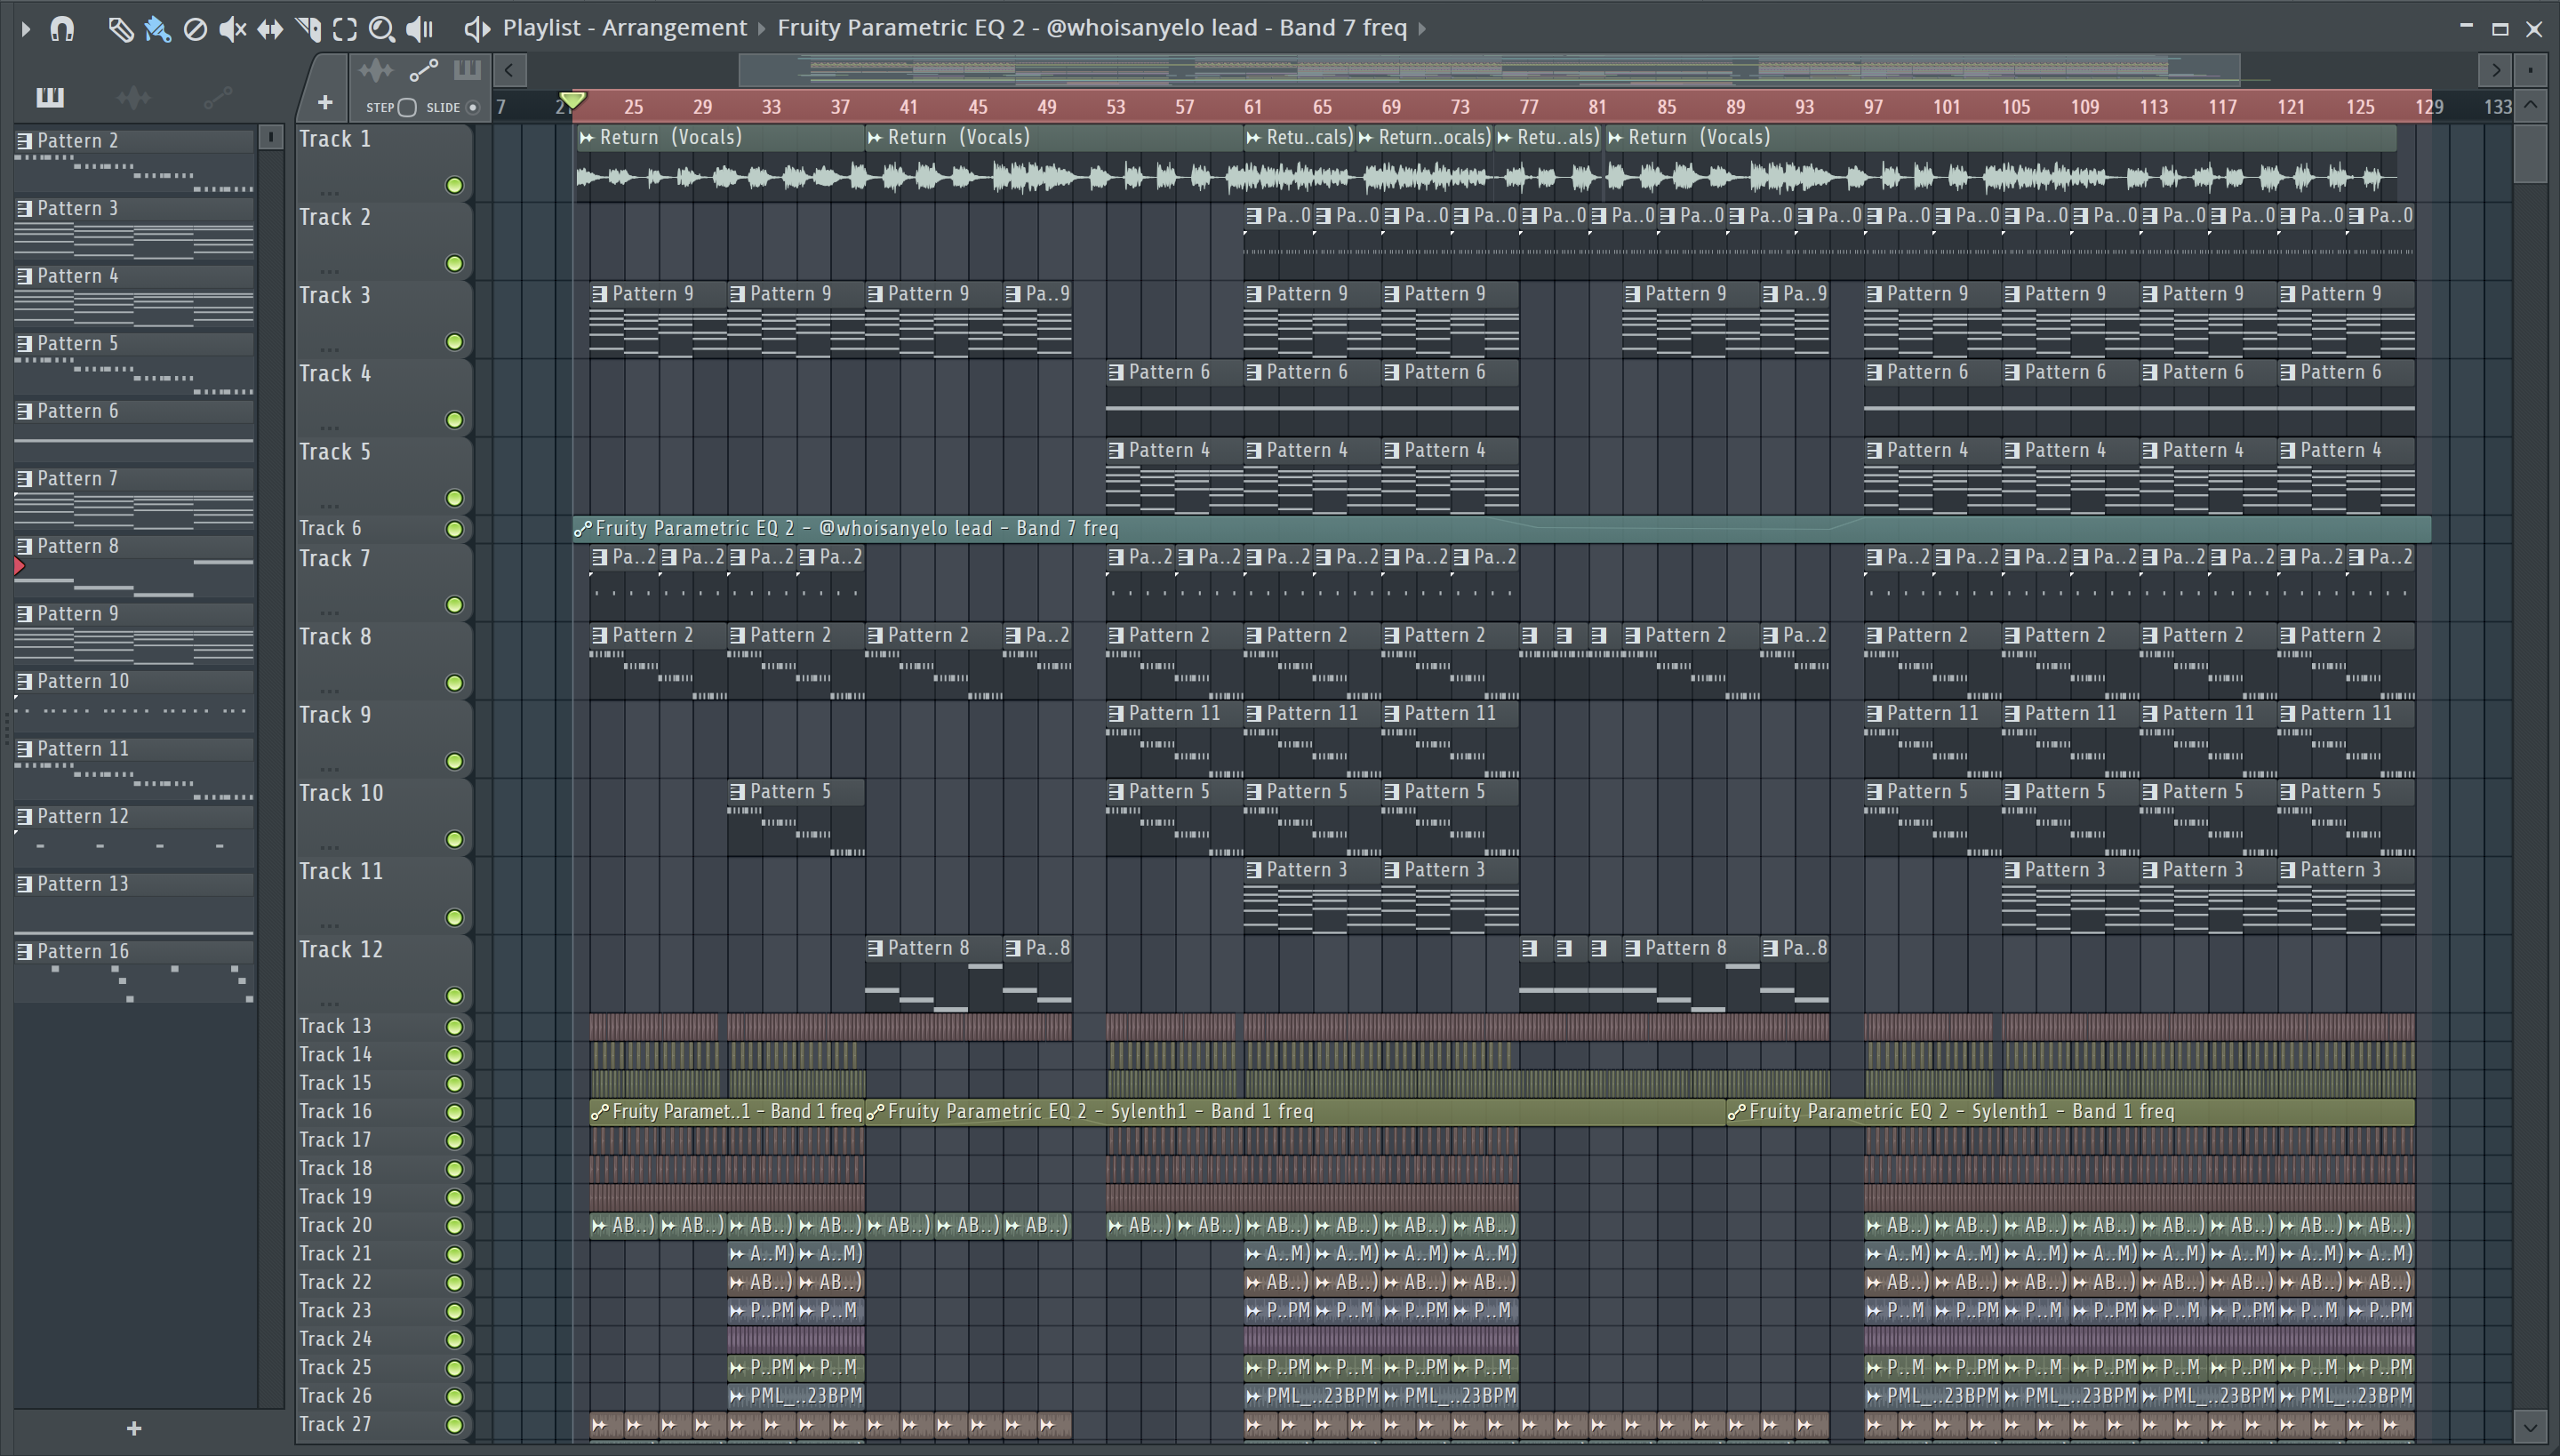Add a new track with the plus button

click(325, 103)
